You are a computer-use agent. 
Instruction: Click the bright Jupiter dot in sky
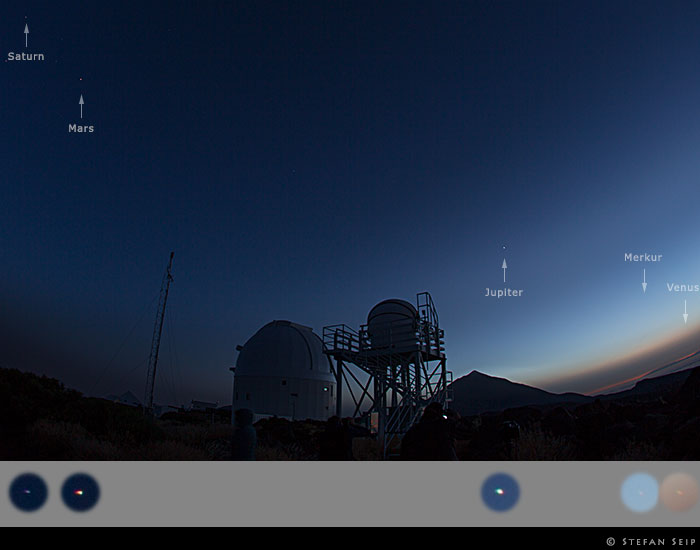(504, 247)
